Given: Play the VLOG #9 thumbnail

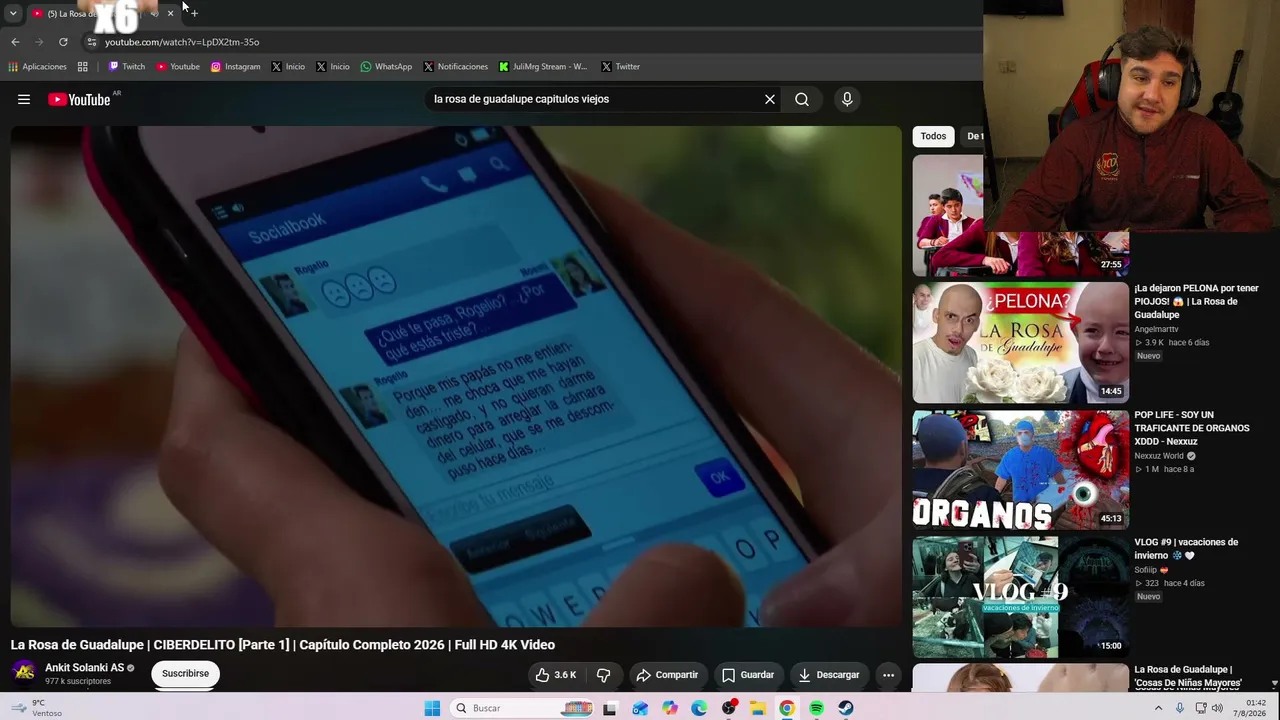Looking at the screenshot, I should coord(1020,597).
